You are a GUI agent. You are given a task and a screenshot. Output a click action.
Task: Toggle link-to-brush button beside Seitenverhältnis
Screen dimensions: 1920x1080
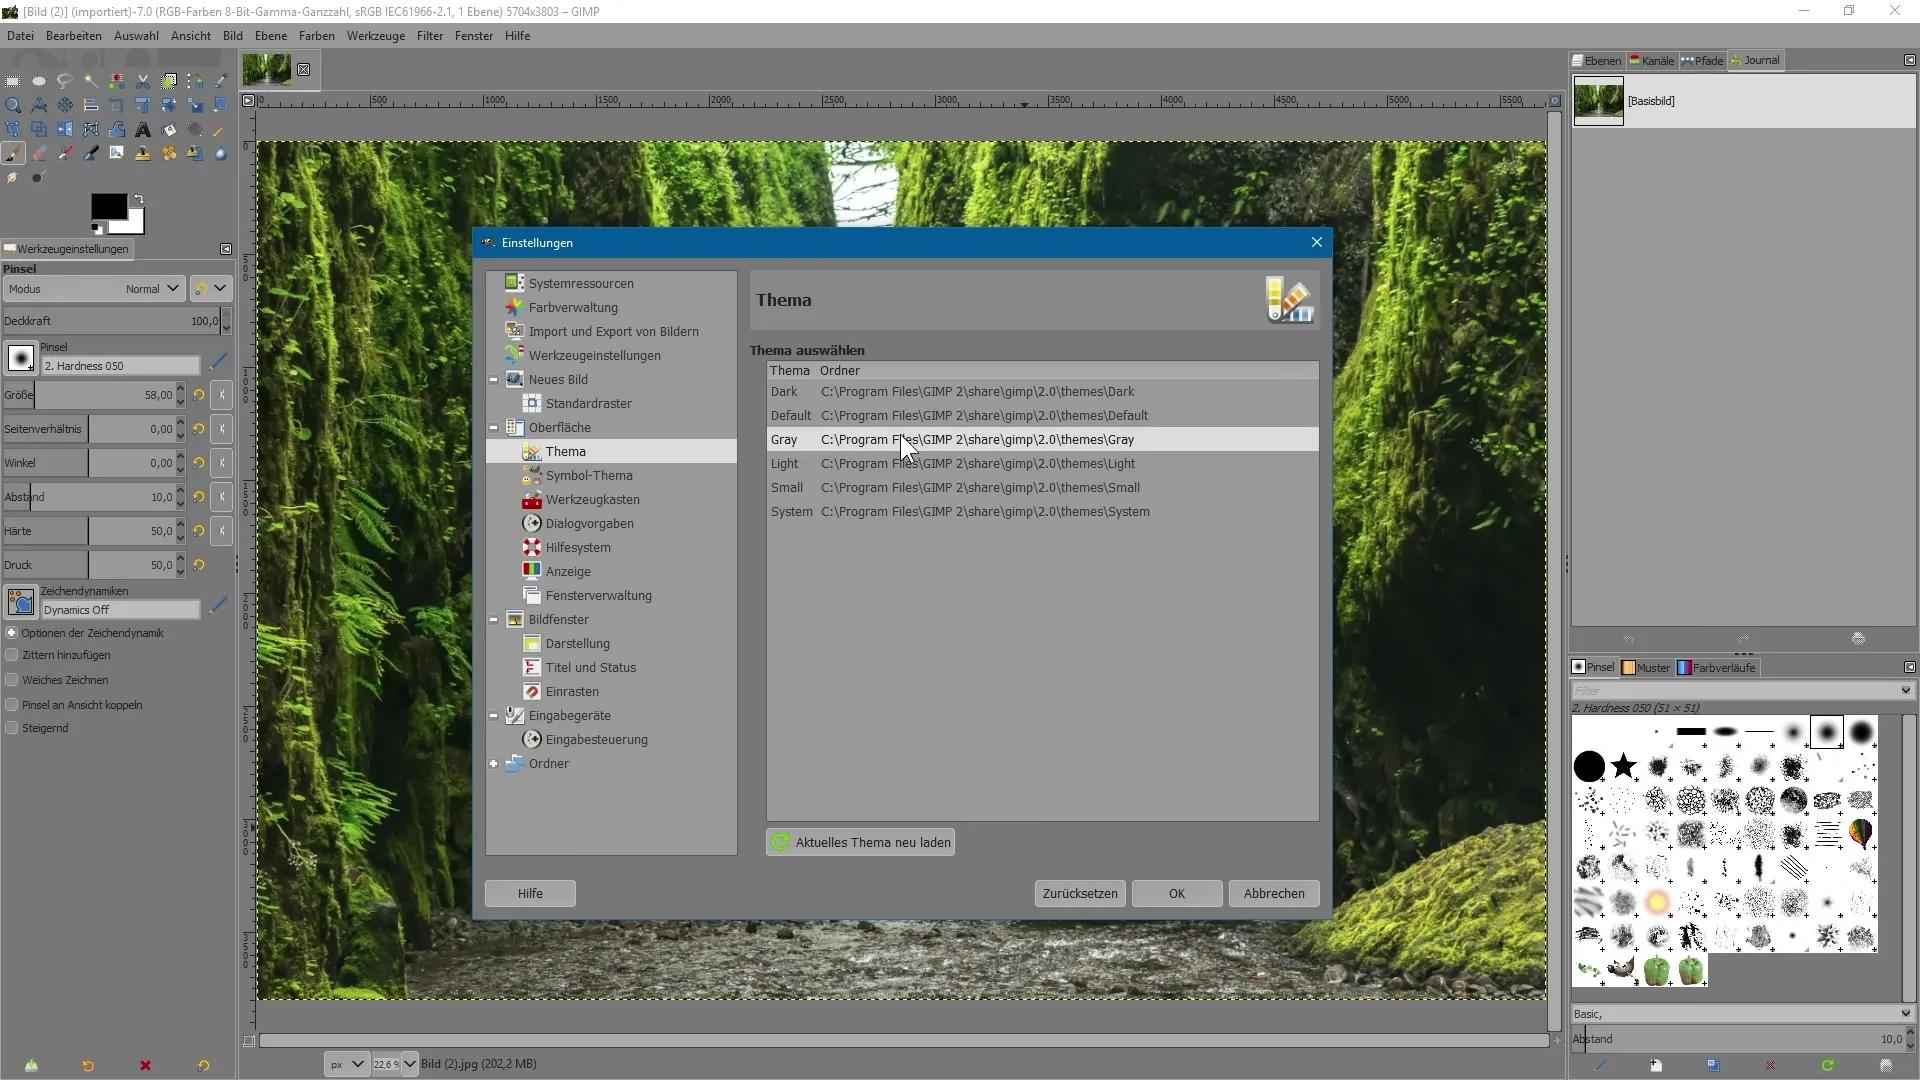(x=222, y=429)
